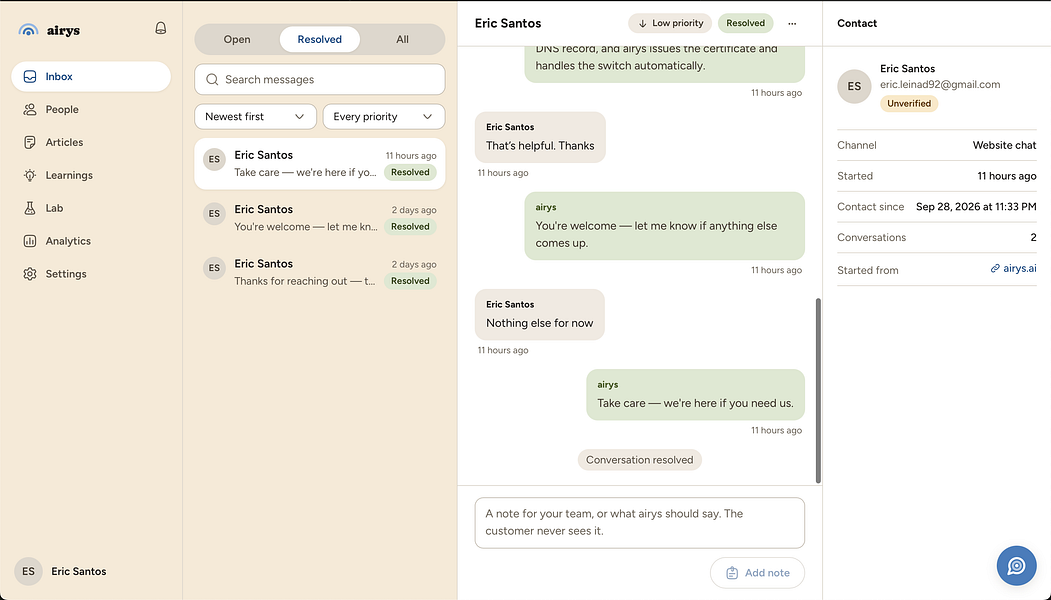Click the Learnings lightbulb icon

click(x=30, y=175)
